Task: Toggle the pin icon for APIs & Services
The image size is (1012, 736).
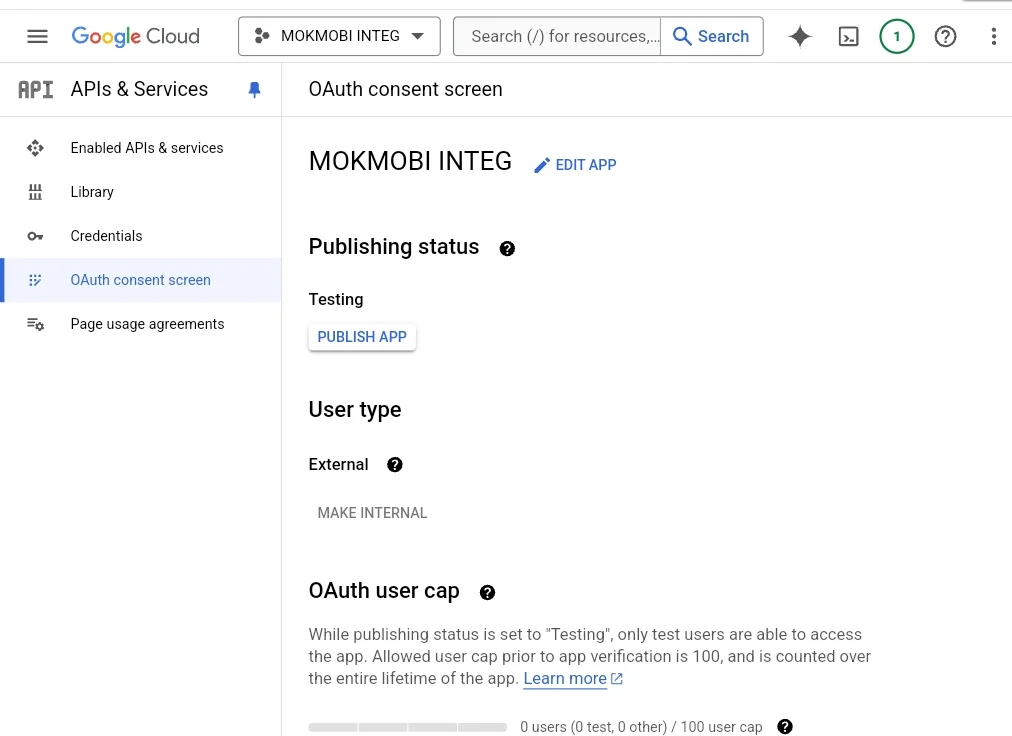Action: click(x=254, y=89)
